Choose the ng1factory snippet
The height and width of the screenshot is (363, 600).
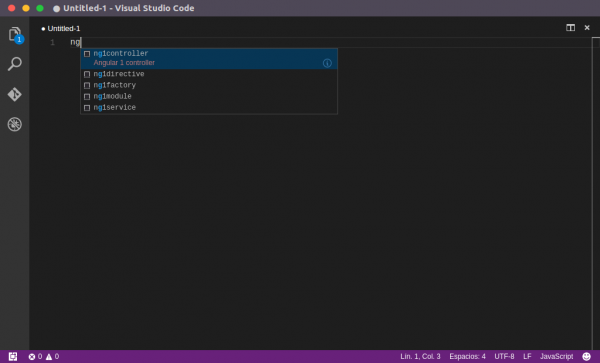209,85
